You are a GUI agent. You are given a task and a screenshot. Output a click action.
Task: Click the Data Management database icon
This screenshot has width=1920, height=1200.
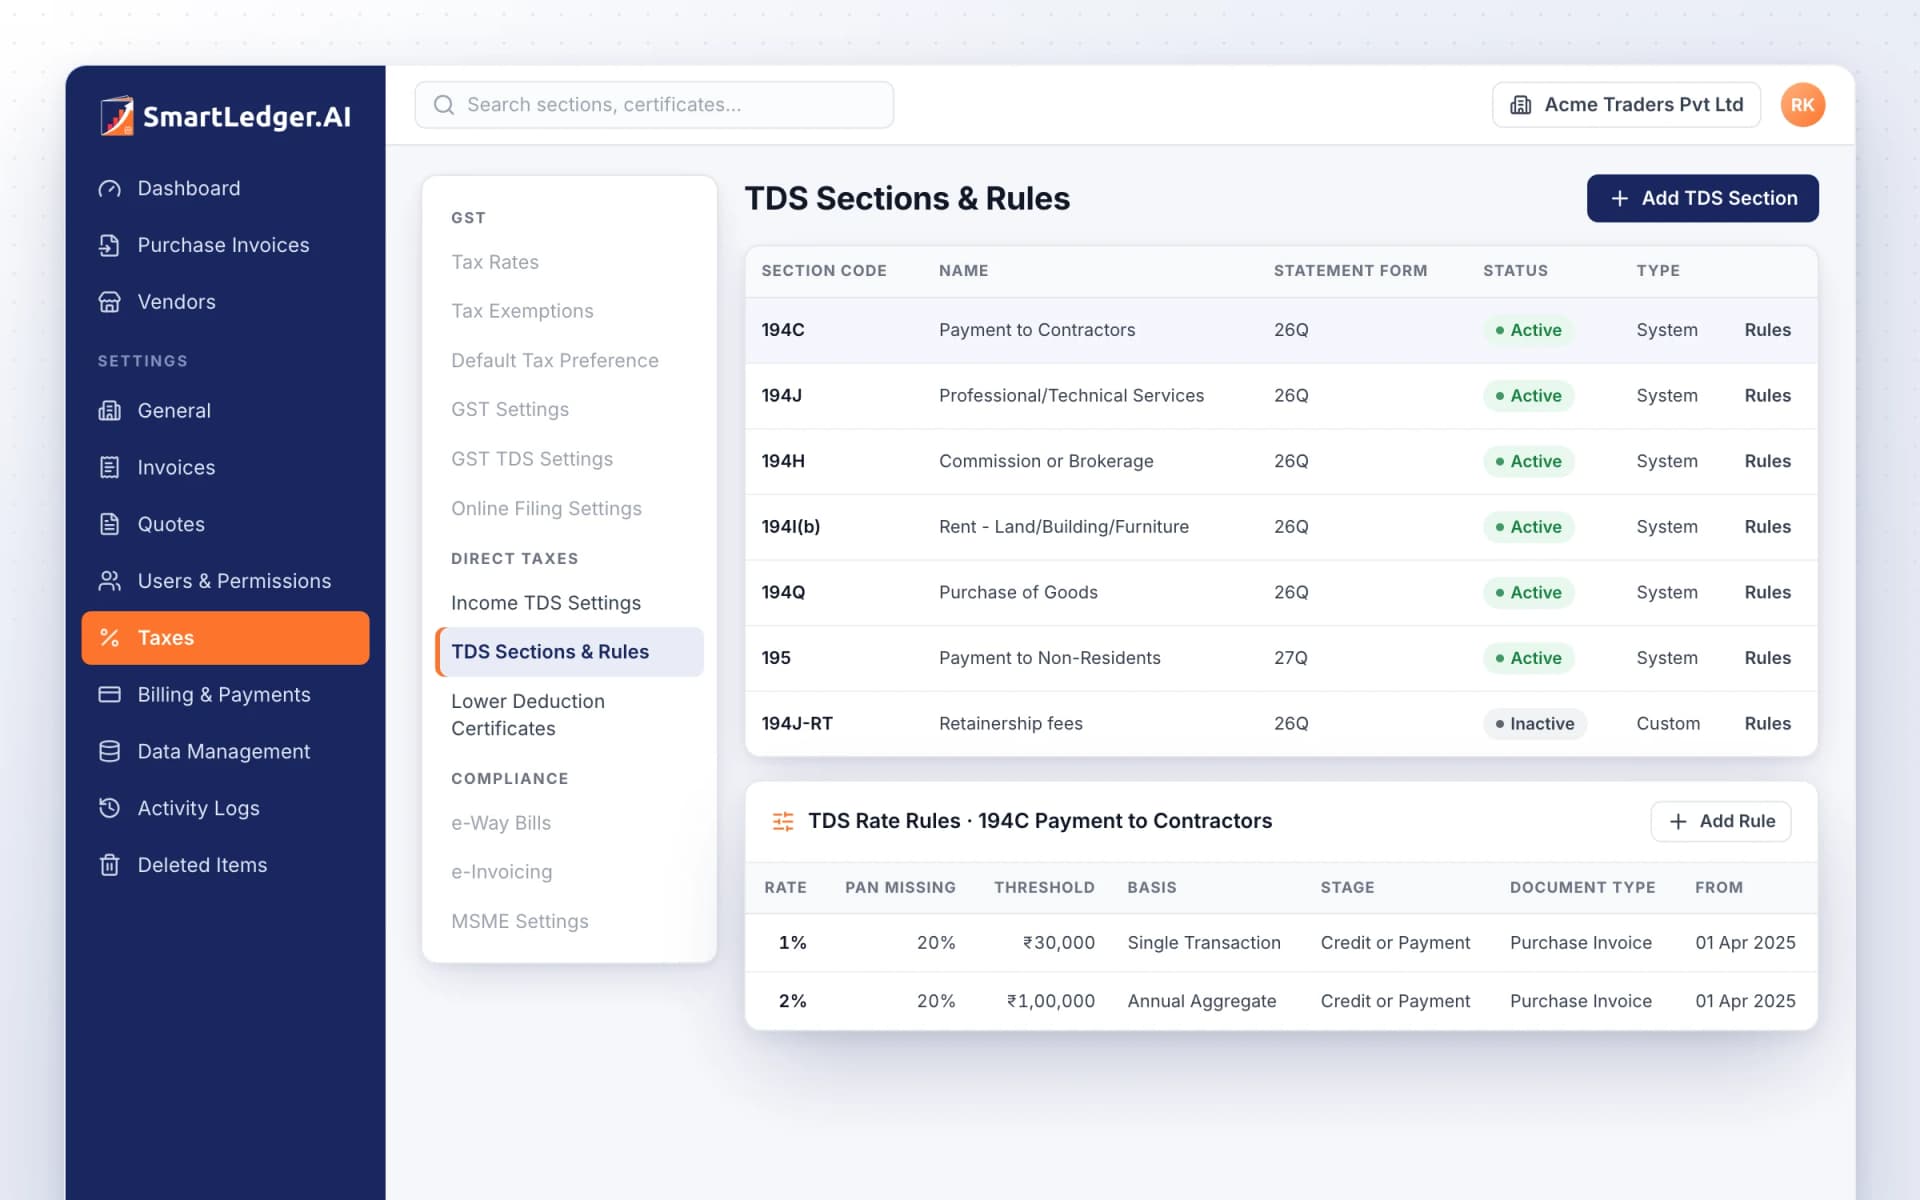(110, 751)
